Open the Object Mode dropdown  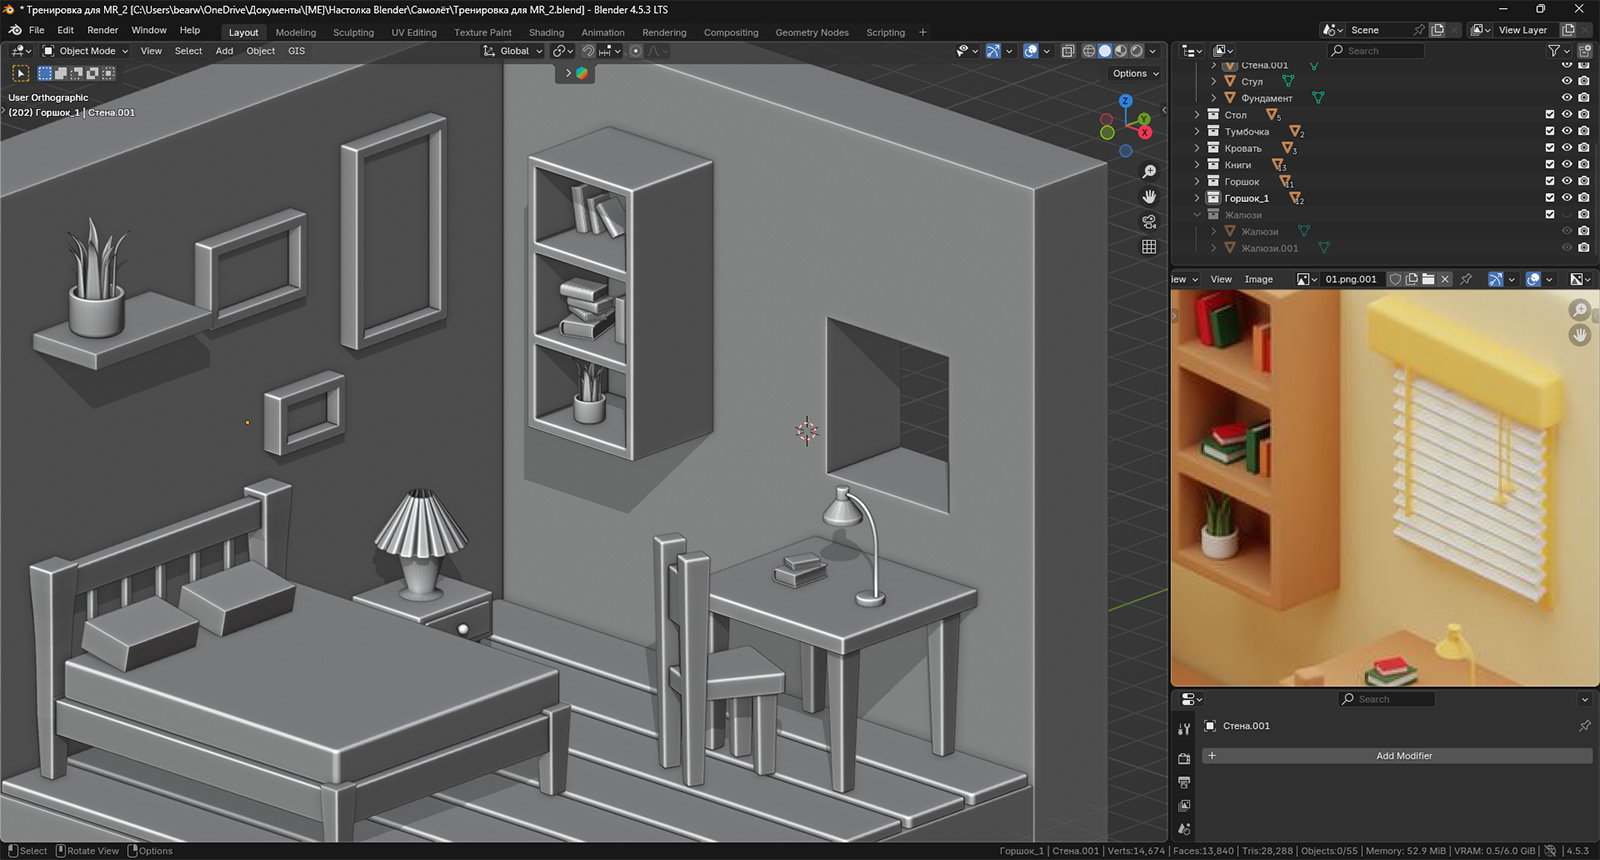86,51
